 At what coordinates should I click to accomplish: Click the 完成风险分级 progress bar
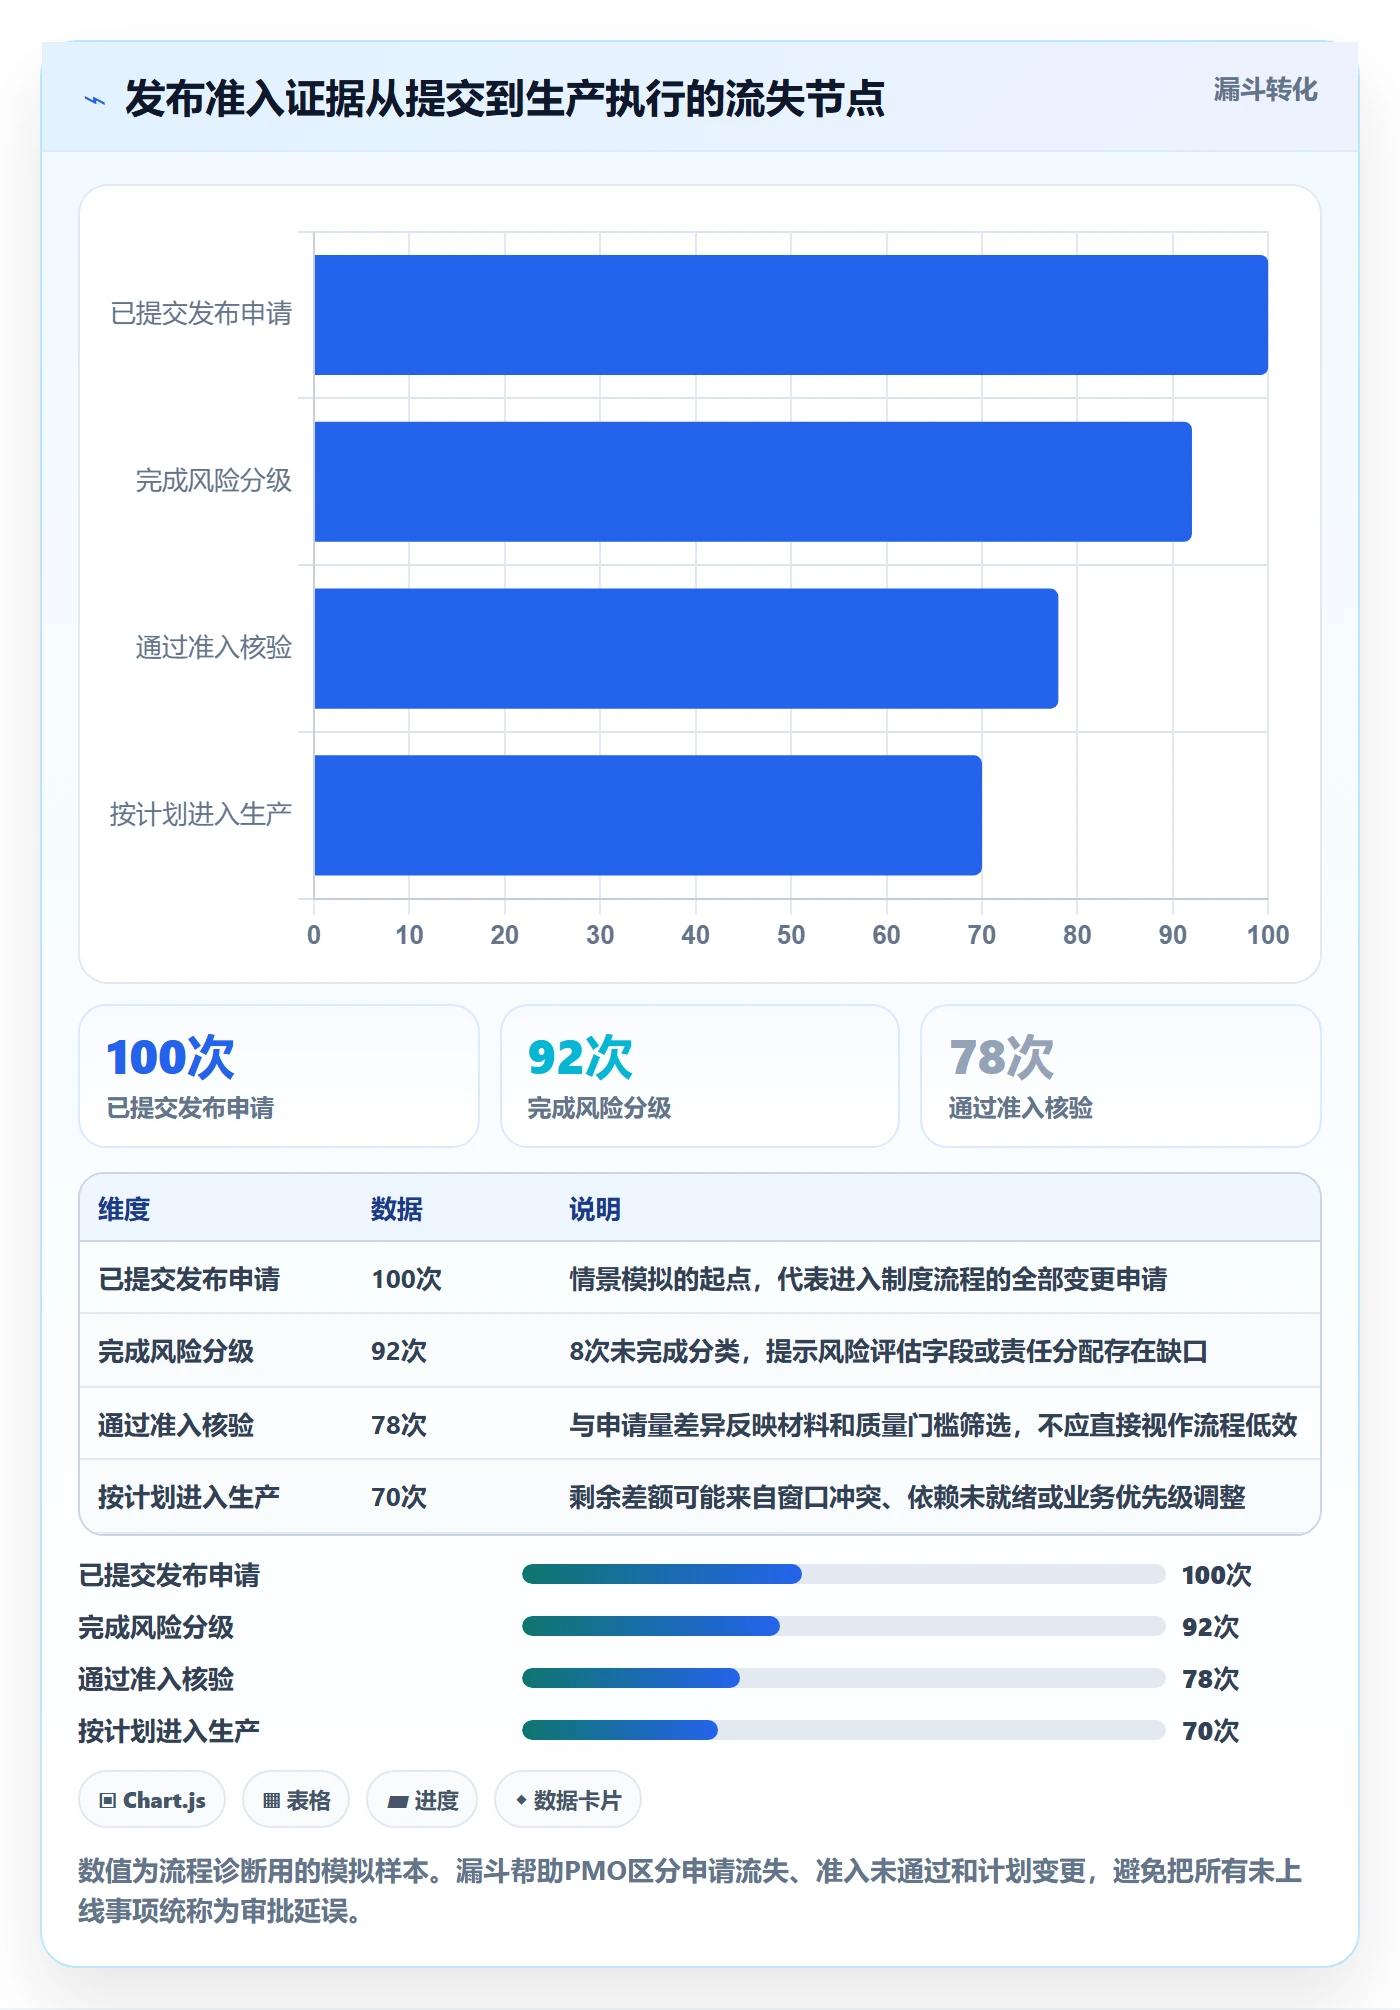[x=844, y=1626]
